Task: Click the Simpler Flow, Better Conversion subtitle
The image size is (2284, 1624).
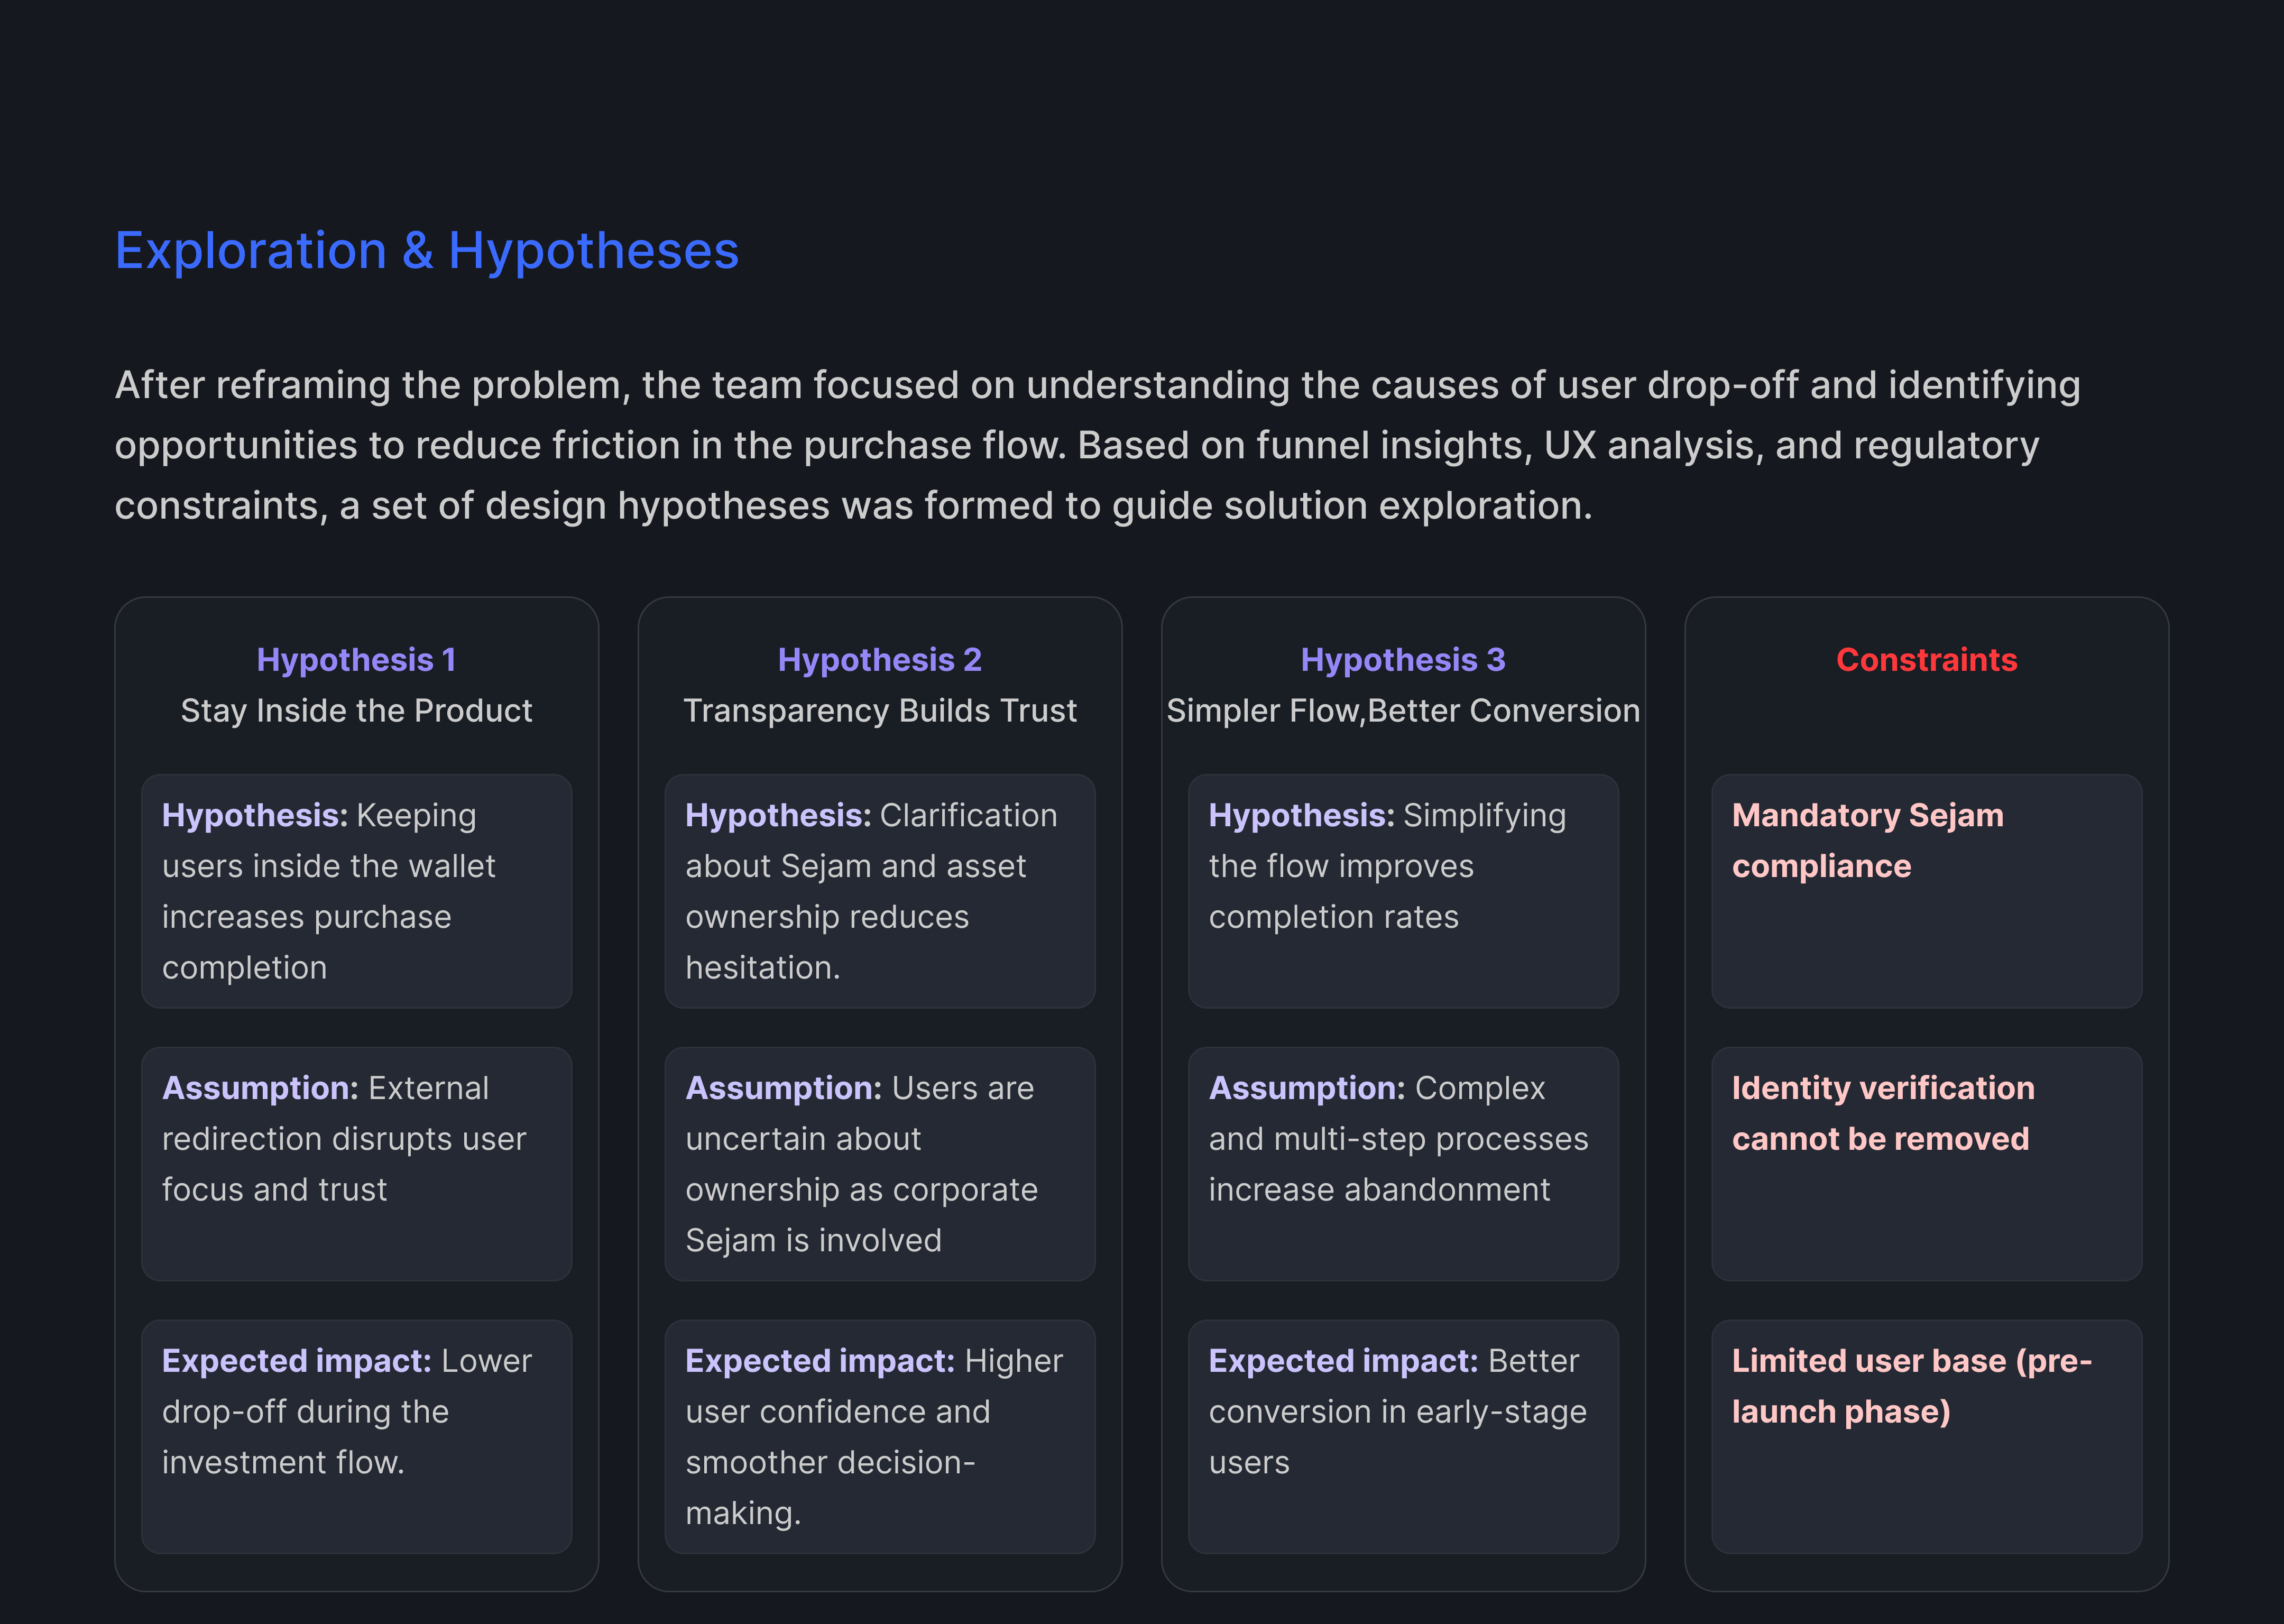Action: tap(1403, 711)
